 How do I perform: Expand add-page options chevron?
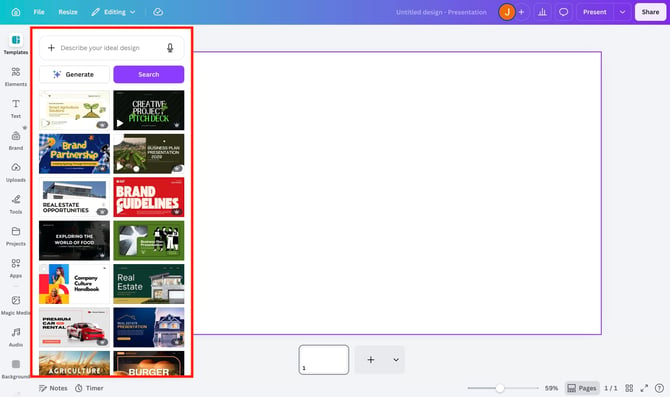396,360
